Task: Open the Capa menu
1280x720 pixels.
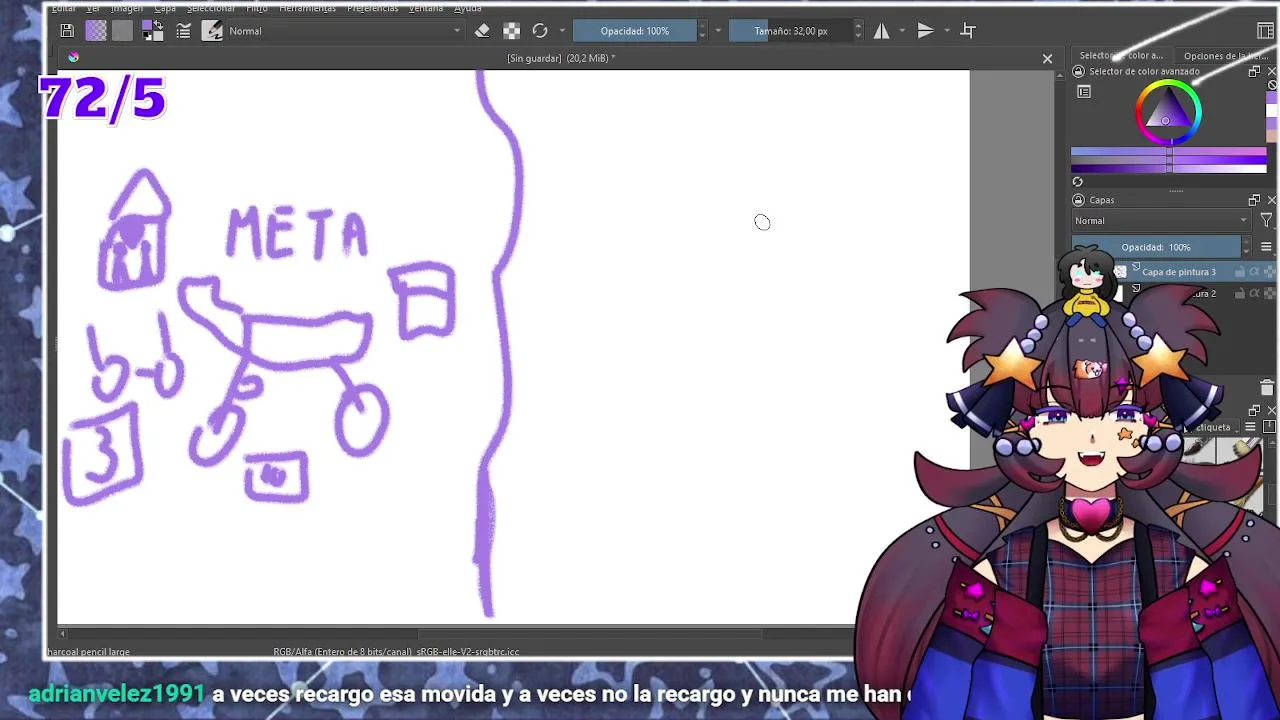Action: pos(165,8)
